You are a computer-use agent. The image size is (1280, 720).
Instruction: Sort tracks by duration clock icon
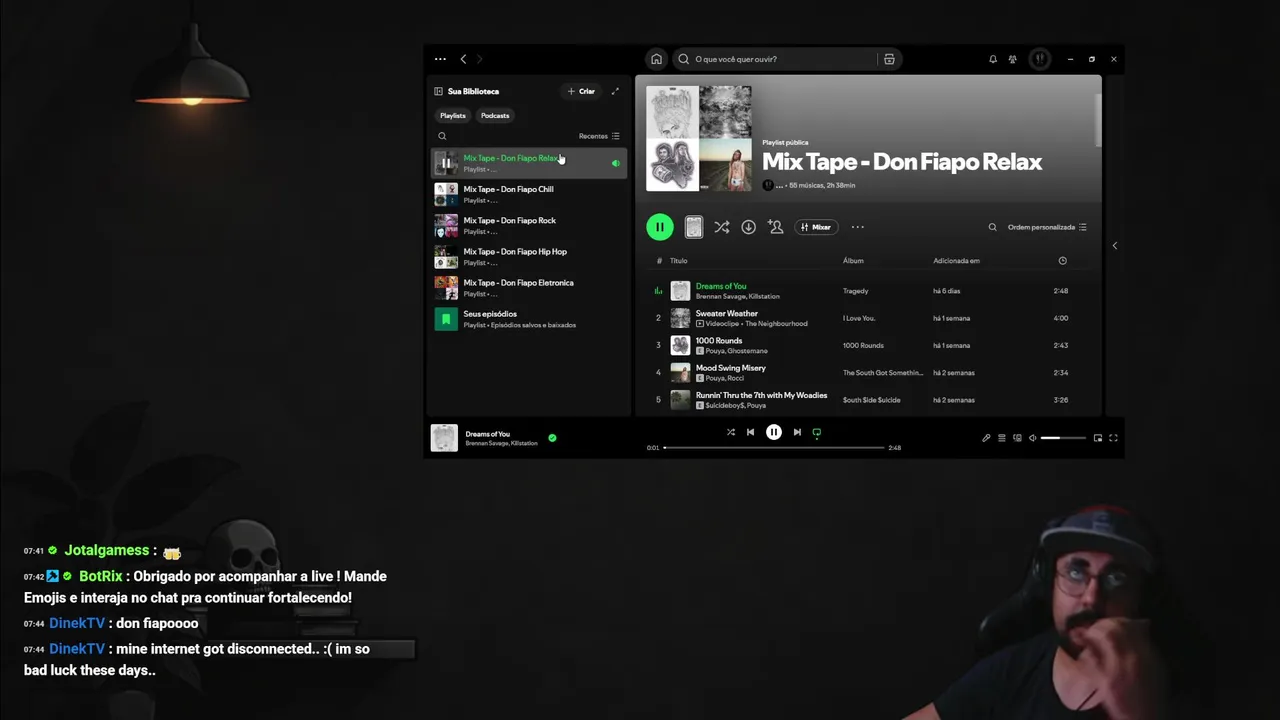[1062, 261]
